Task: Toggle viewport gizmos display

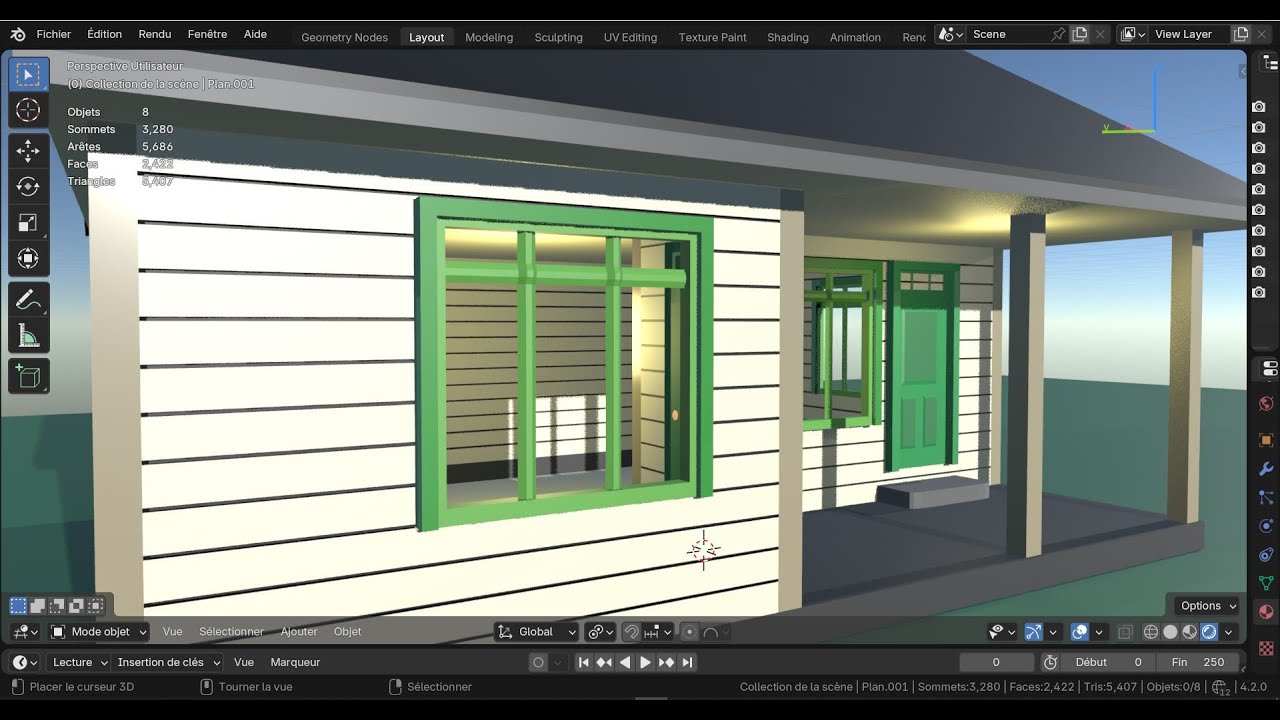Action: [x=1034, y=632]
